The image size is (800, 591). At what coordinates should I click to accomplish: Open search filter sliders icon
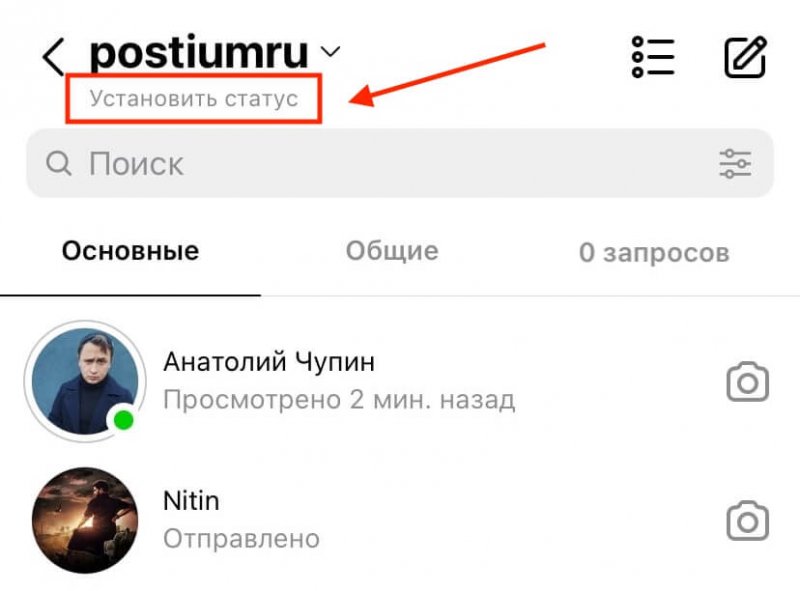[735, 164]
